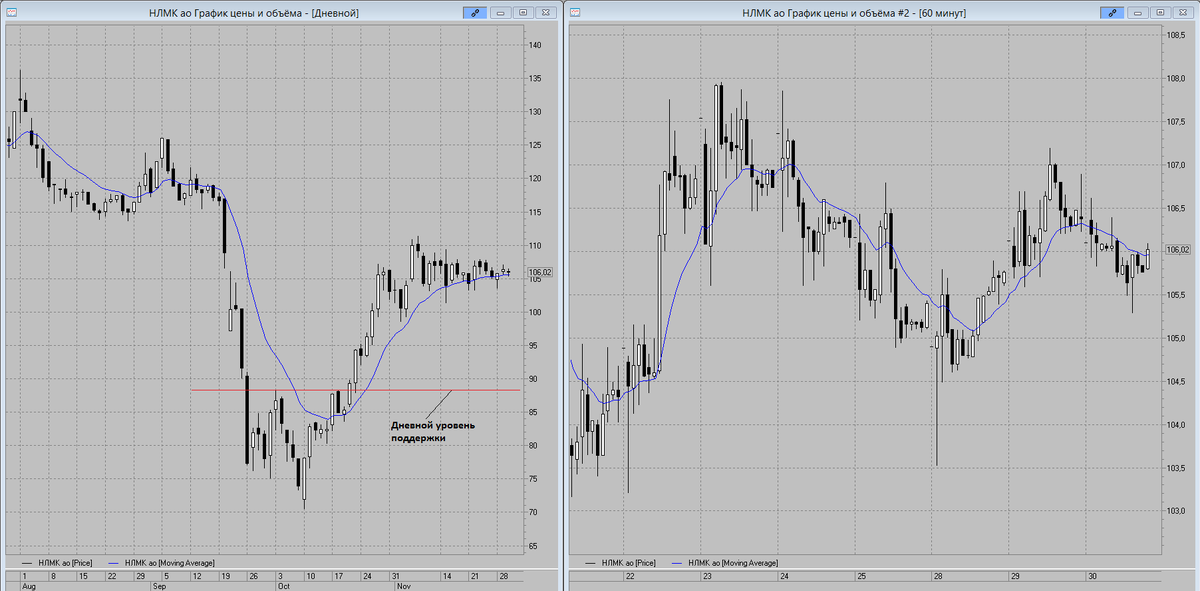
Task: Click the Sep month label on the time axis
Action: click(159, 586)
